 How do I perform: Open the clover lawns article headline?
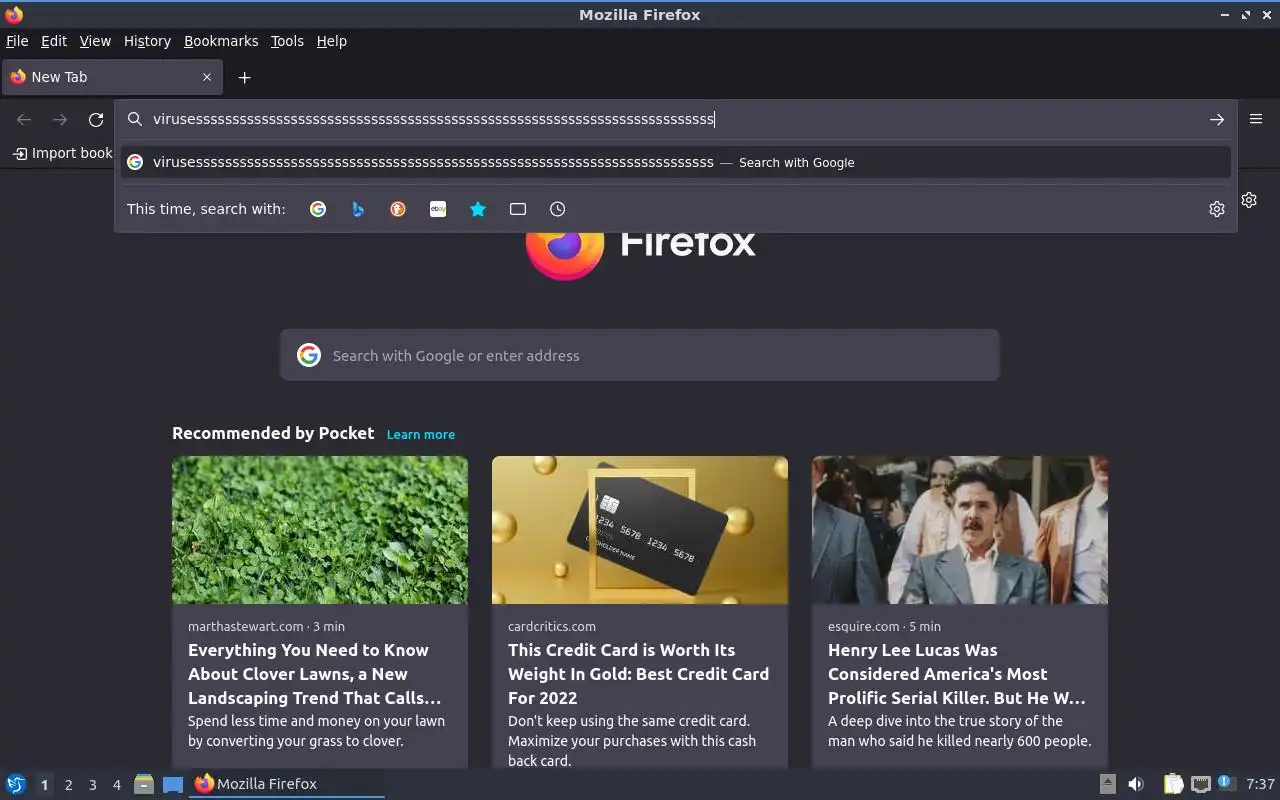[x=315, y=674]
